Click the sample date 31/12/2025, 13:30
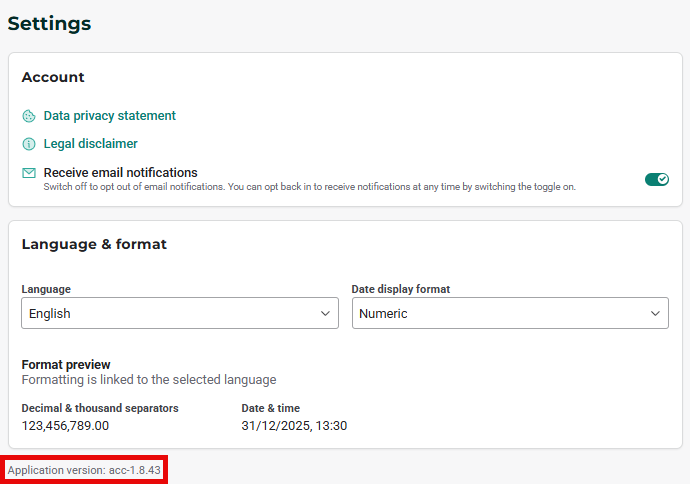The width and height of the screenshot is (690, 484). point(294,426)
